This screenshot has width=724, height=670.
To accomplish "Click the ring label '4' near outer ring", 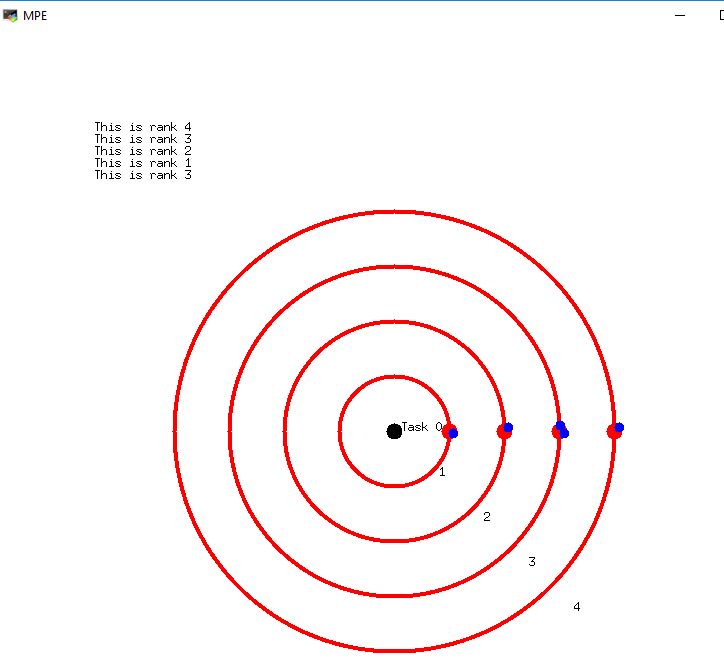I will click(x=577, y=607).
